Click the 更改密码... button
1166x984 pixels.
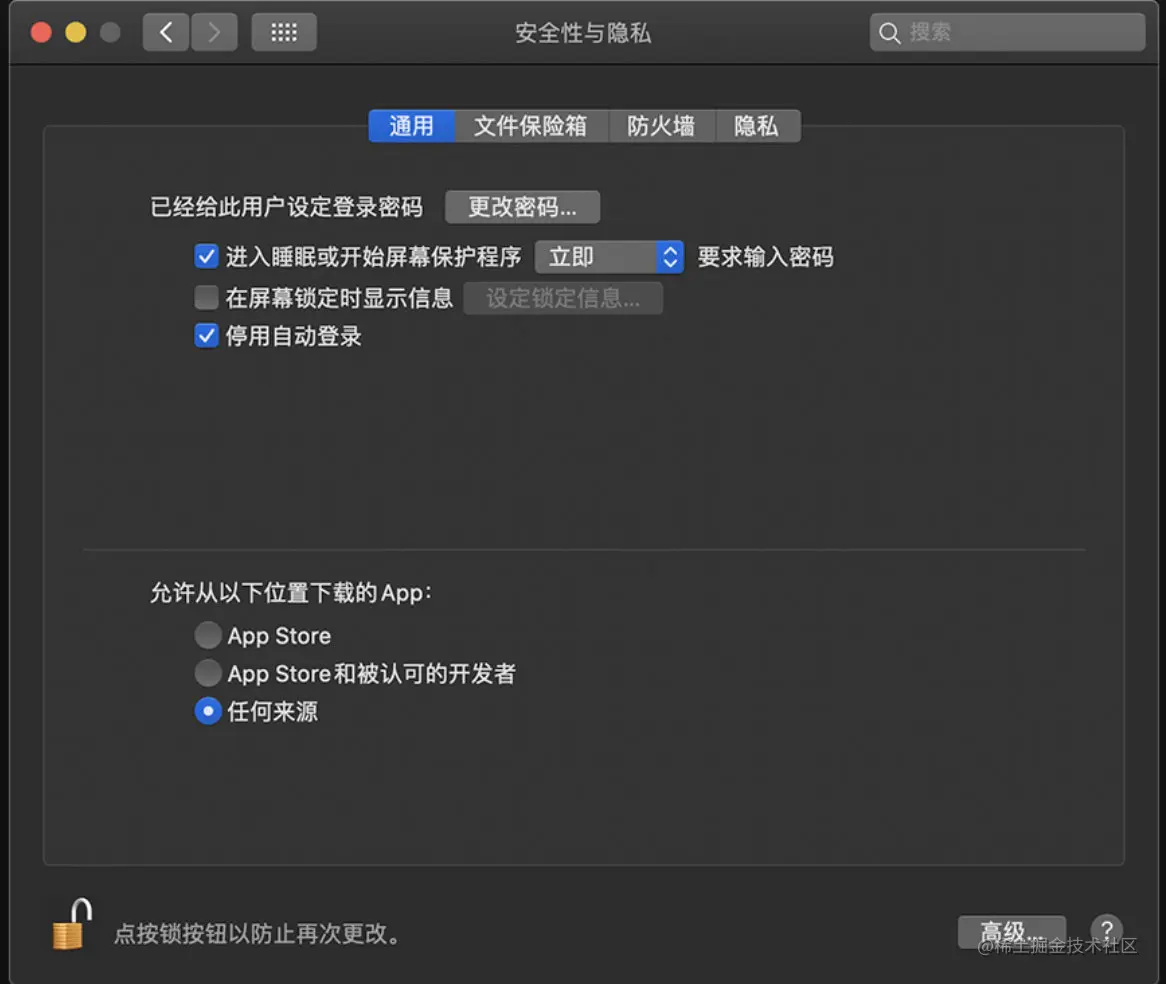pos(522,207)
